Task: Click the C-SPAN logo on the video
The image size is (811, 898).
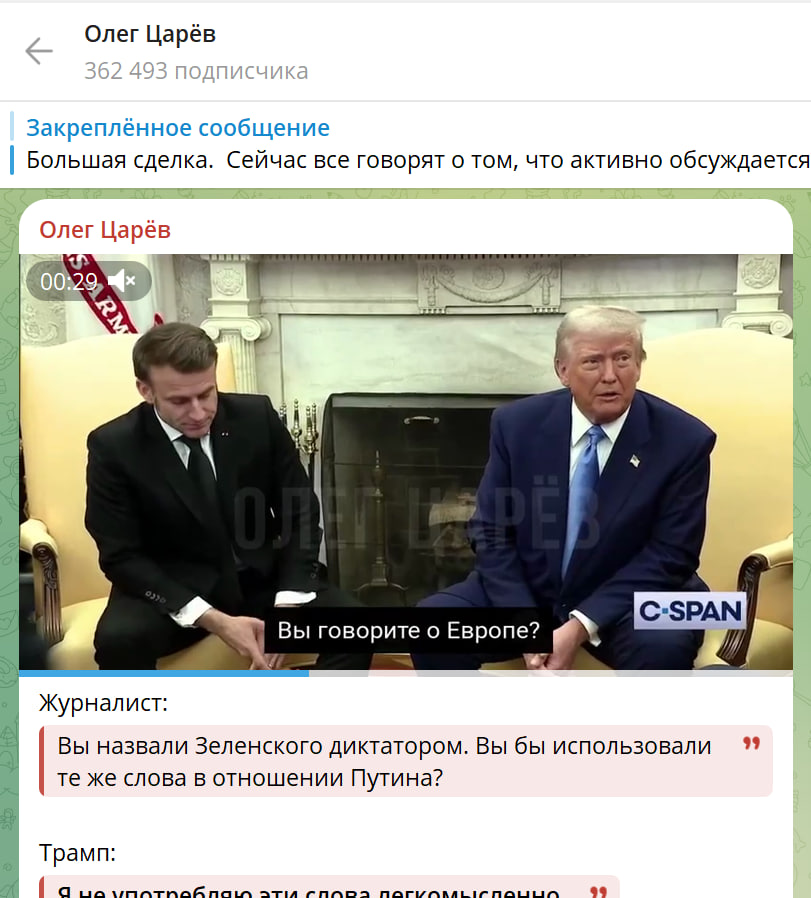Action: (690, 611)
